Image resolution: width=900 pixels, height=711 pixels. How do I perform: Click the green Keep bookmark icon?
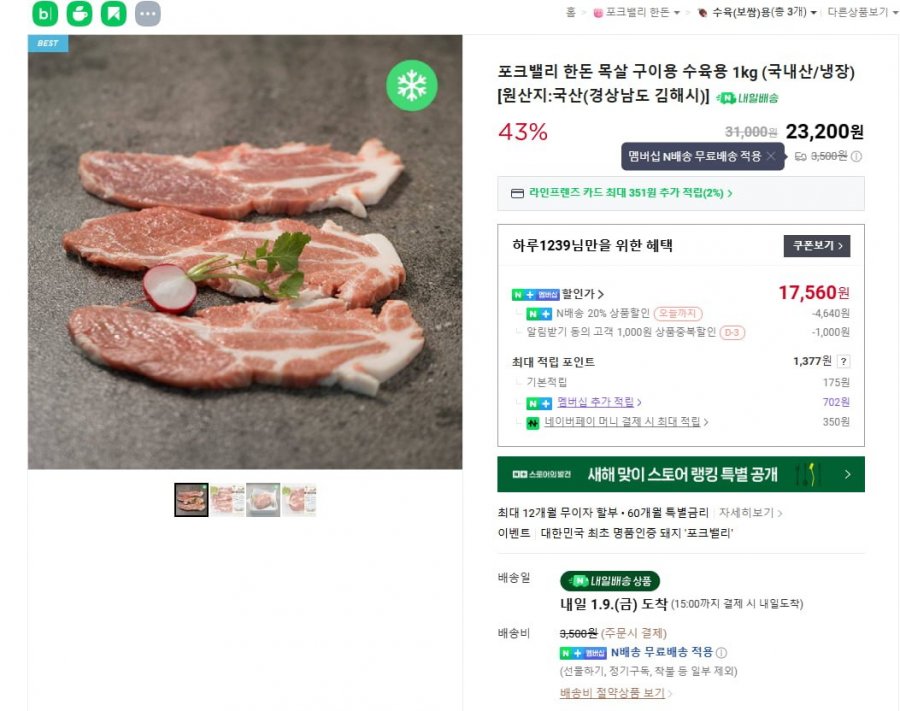[114, 14]
